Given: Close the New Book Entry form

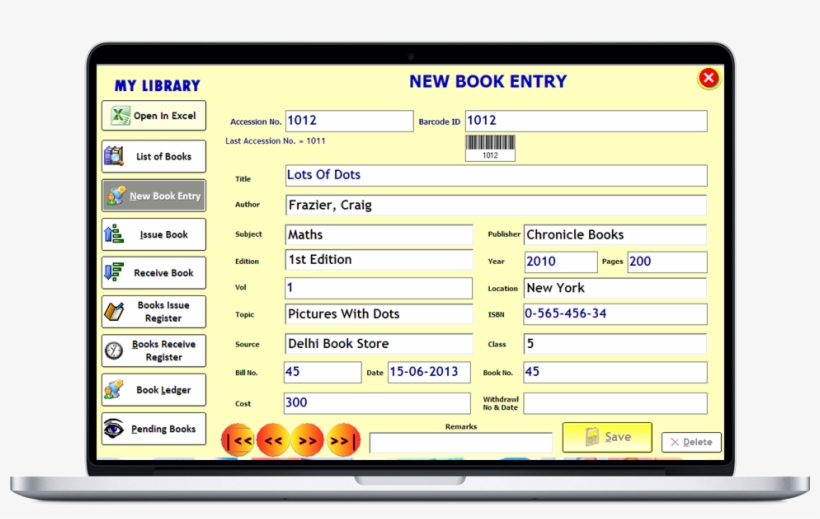Looking at the screenshot, I should (x=709, y=78).
